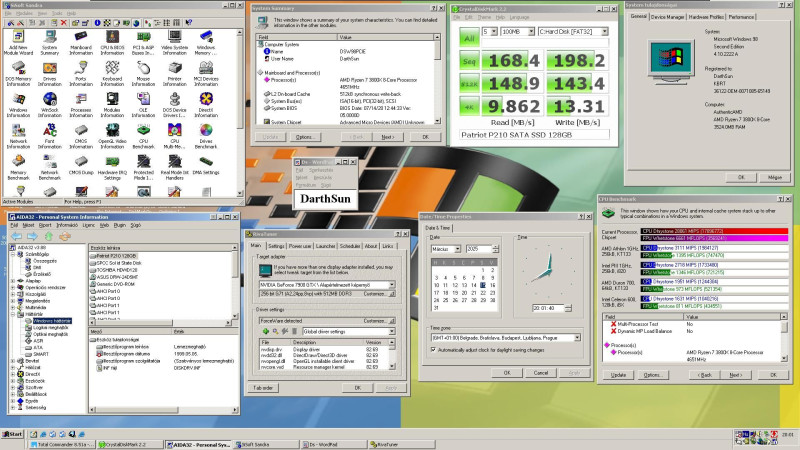The height and width of the screenshot is (450, 800).
Task: Open System Summary module in Sandra
Action: tap(49, 43)
